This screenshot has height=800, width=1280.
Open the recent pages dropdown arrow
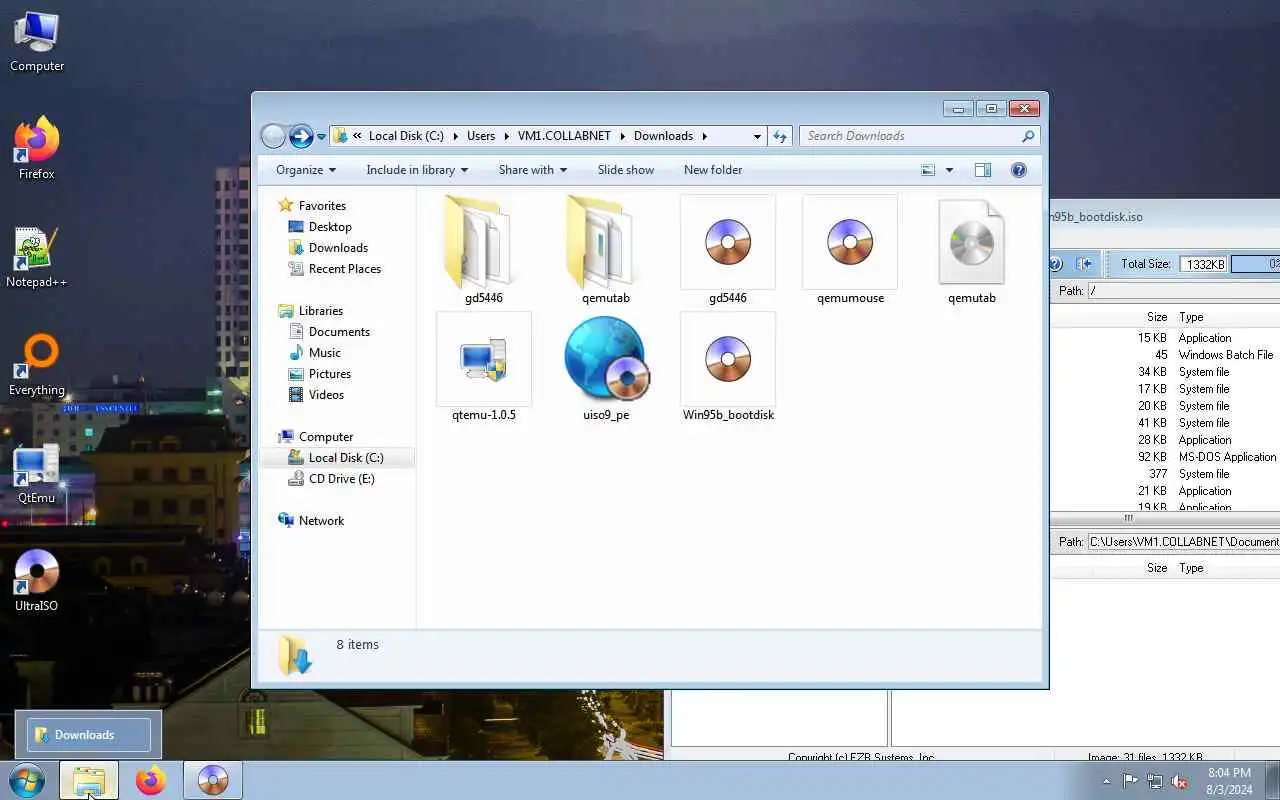tap(321, 137)
